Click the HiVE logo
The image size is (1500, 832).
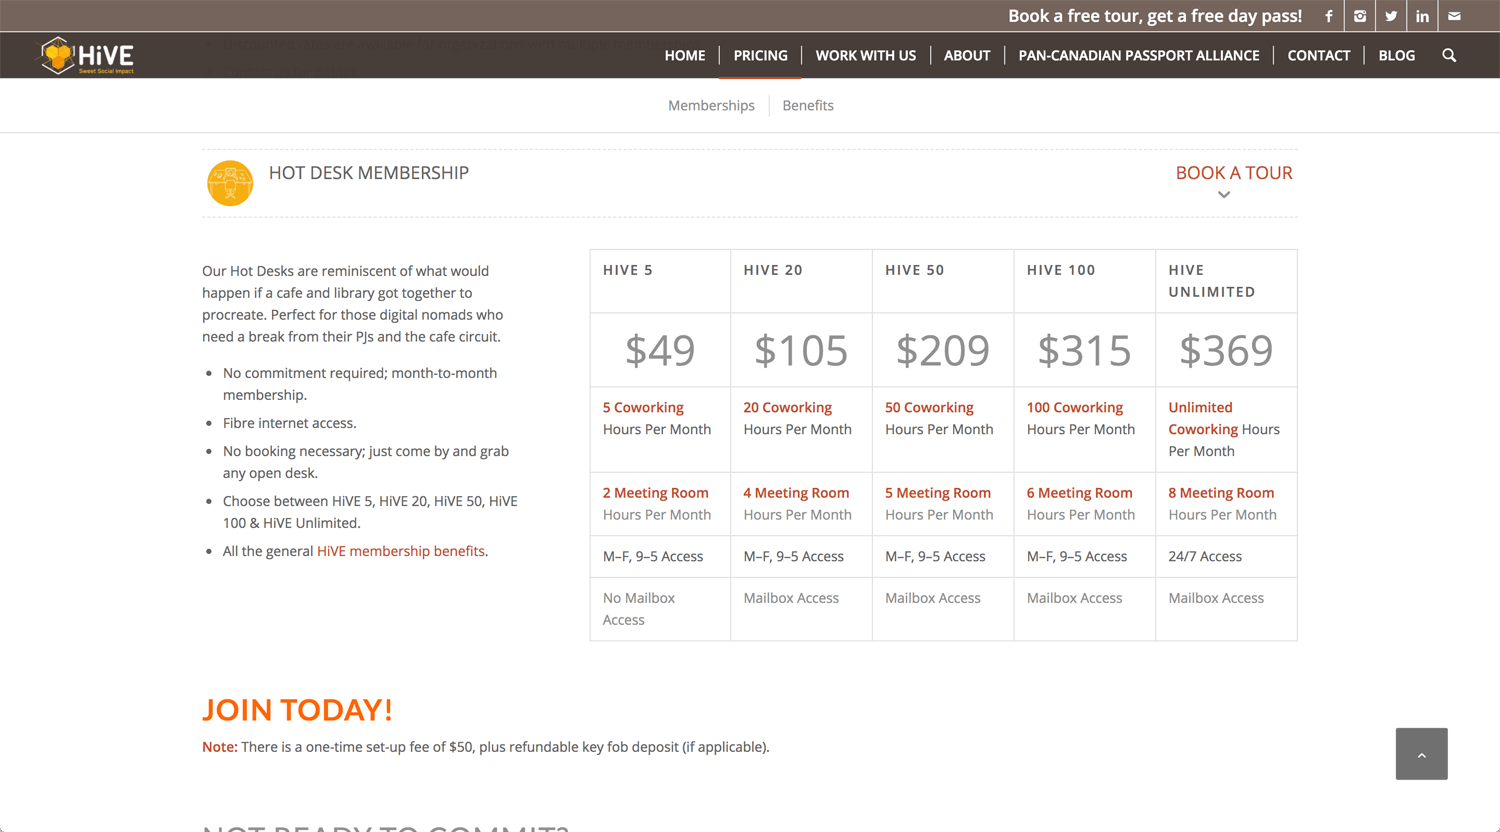(86, 56)
